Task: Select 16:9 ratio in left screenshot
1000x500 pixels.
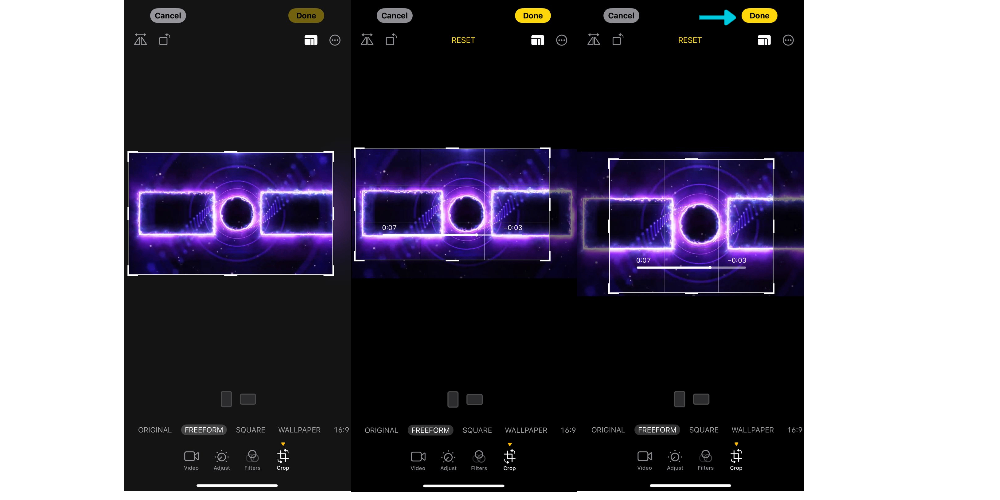Action: pyautogui.click(x=342, y=430)
